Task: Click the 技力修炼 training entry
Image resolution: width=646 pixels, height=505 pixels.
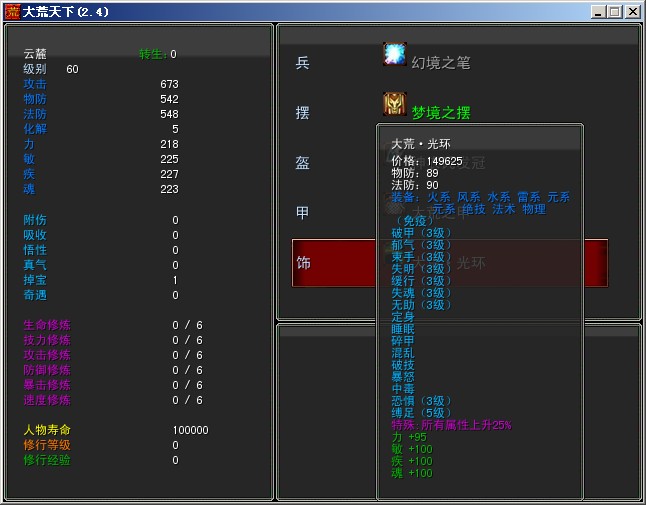Action: point(47,340)
